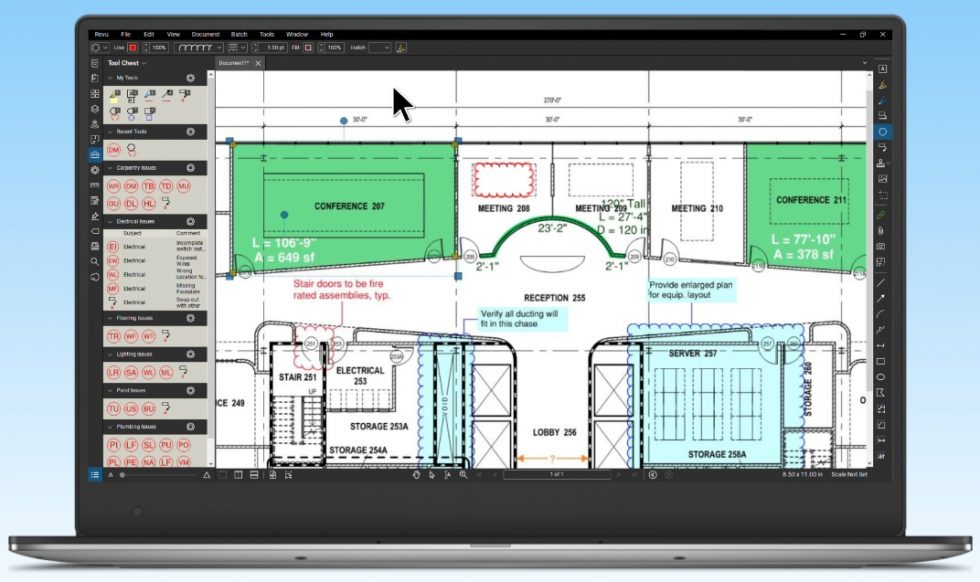980x582 pixels.
Task: Open the Tools menu
Action: tap(266, 33)
